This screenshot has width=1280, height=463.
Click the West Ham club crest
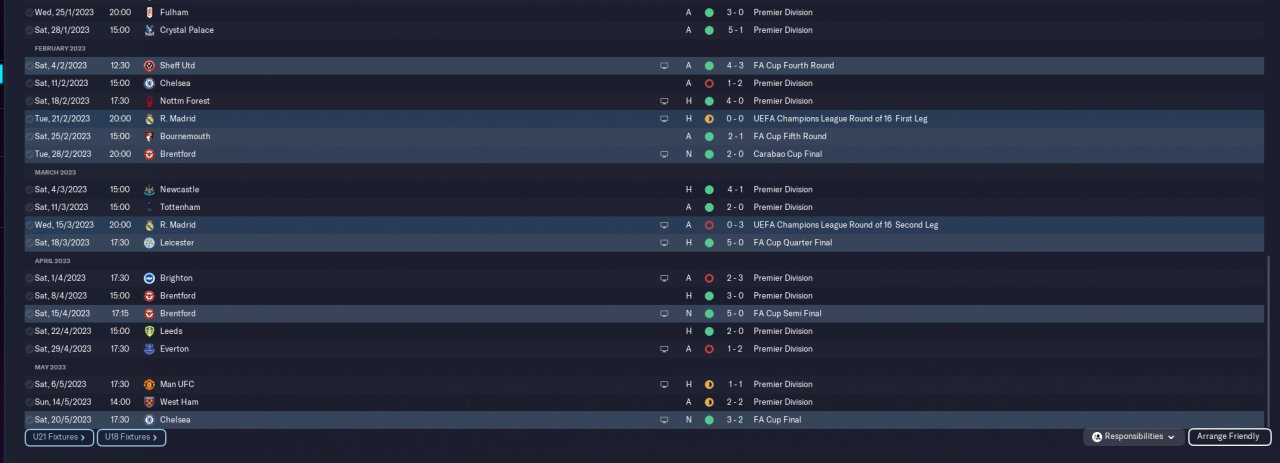(148, 402)
